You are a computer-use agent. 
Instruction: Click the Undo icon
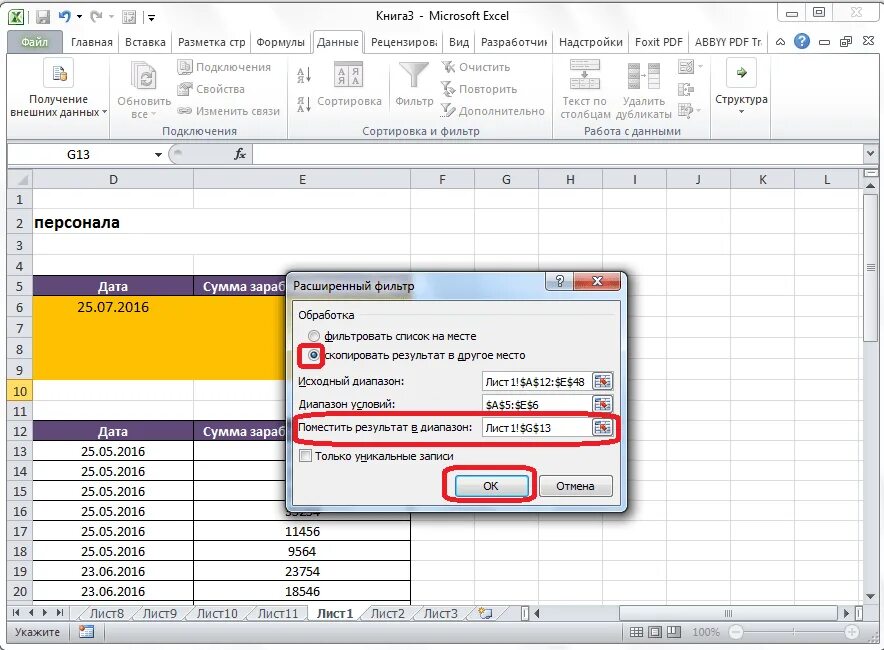(x=64, y=16)
